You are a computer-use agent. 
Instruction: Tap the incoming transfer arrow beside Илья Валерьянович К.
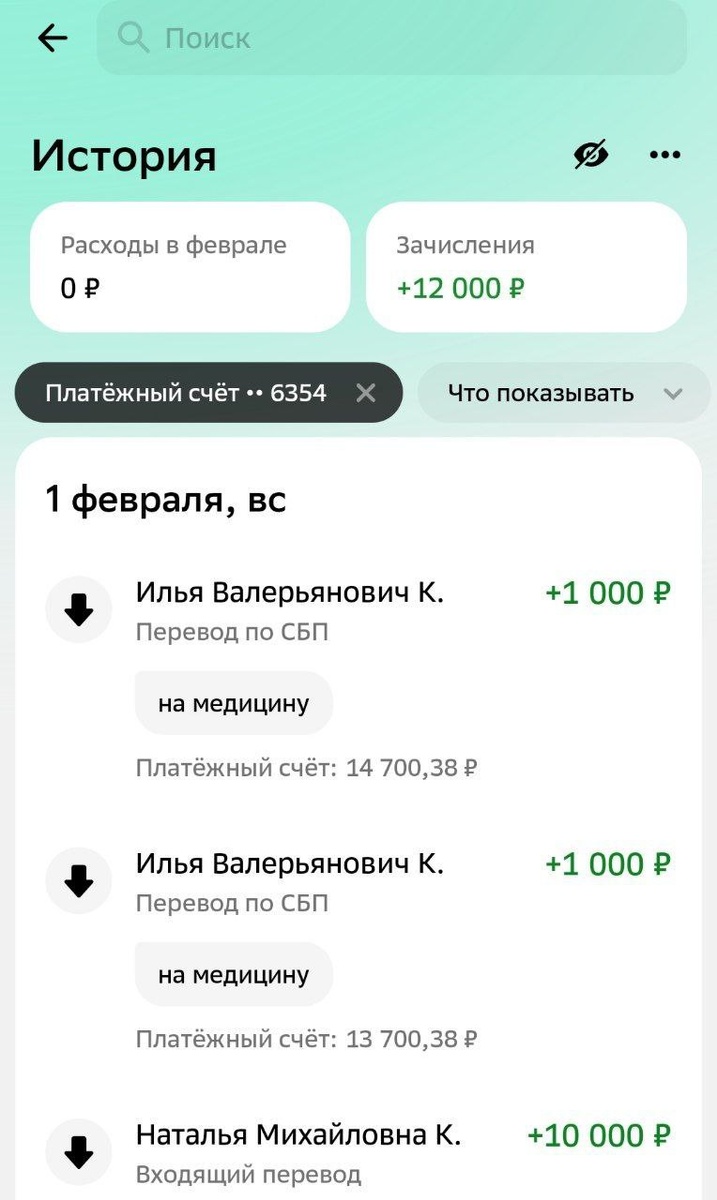[x=78, y=609]
